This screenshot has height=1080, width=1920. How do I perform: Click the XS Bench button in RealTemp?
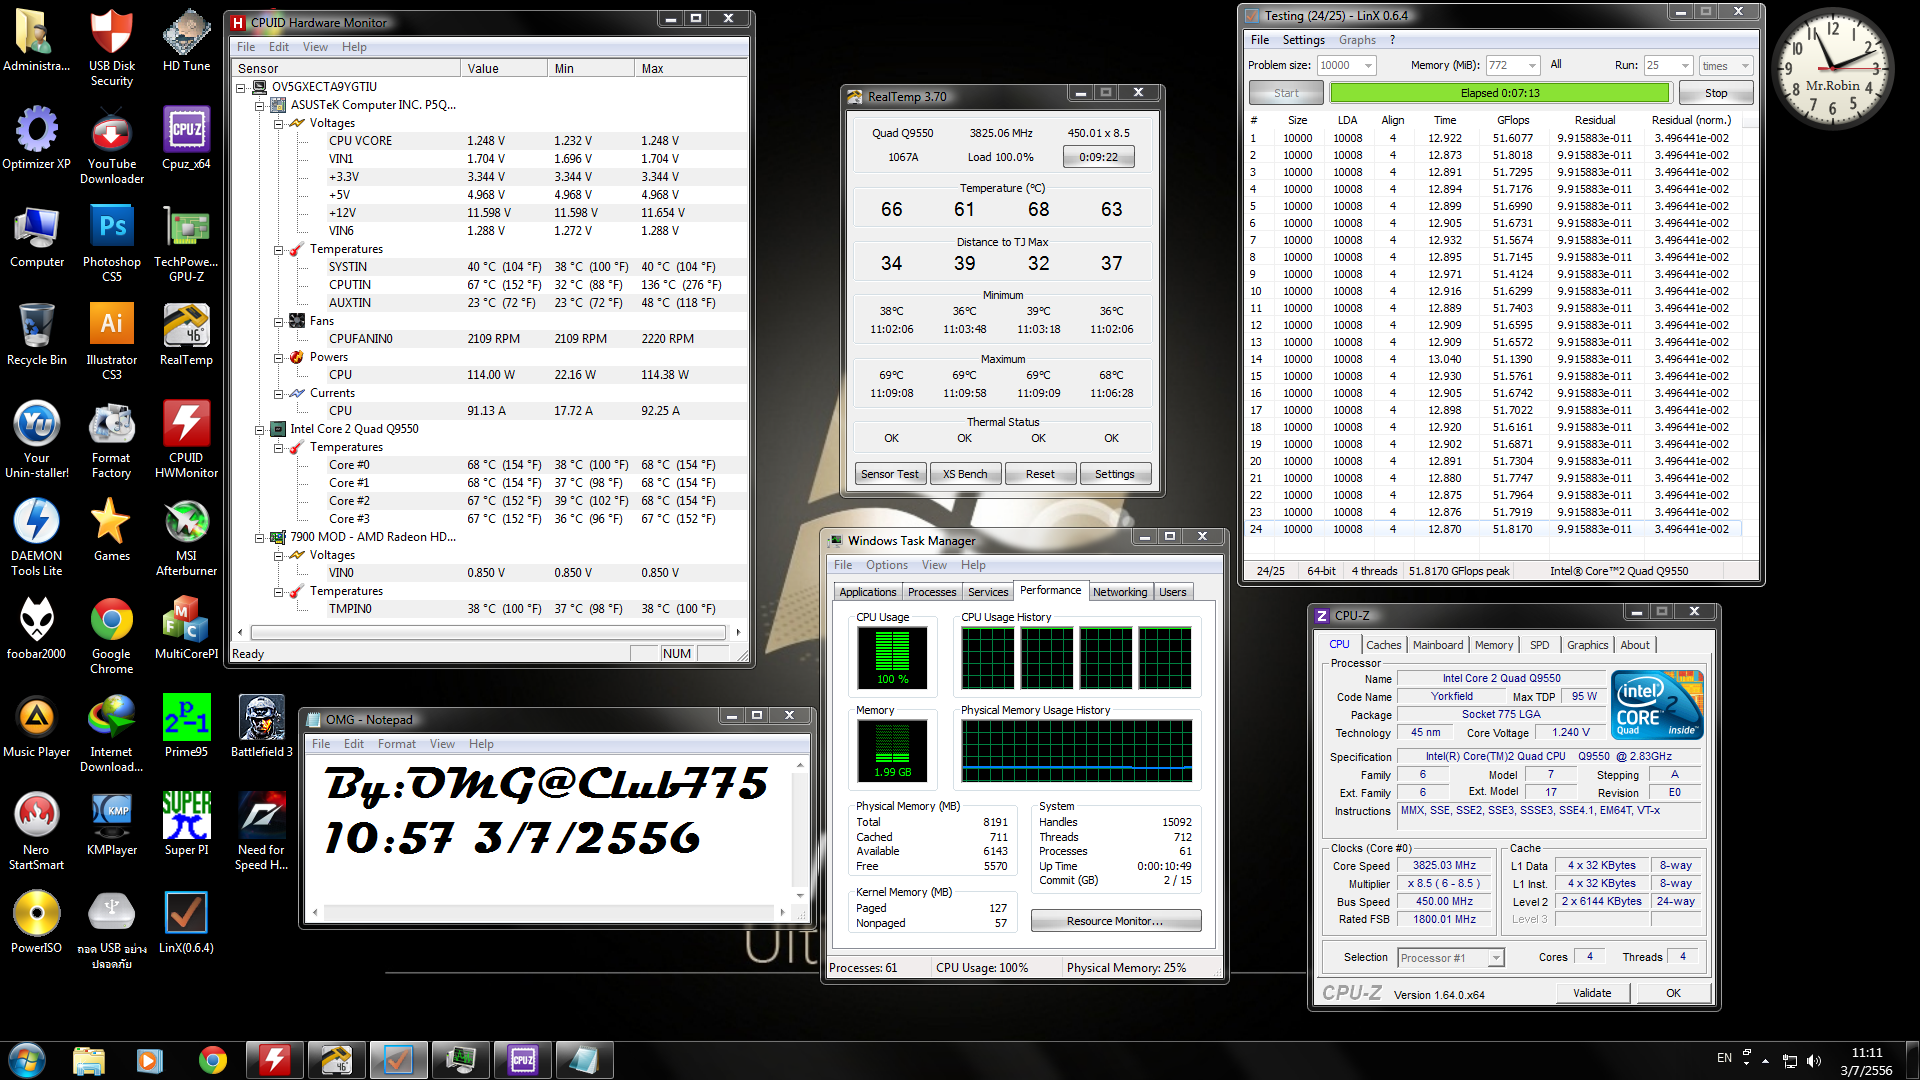tap(964, 474)
